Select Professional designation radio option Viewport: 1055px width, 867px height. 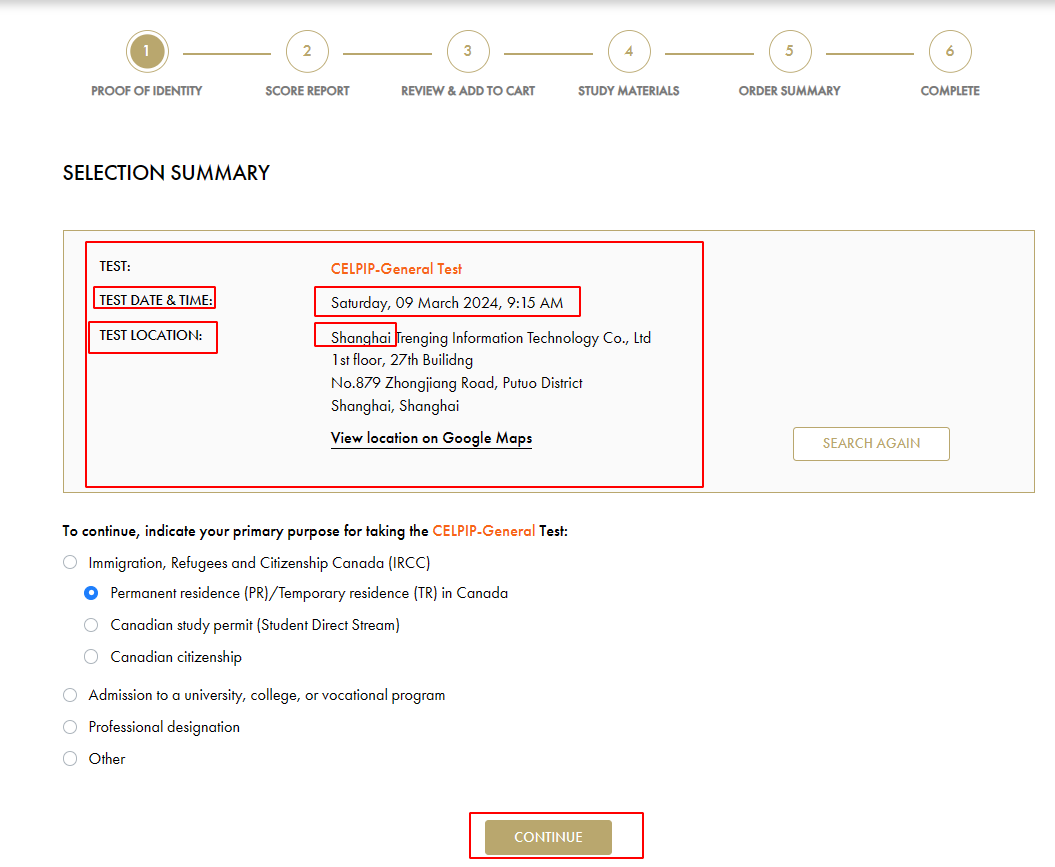70,727
